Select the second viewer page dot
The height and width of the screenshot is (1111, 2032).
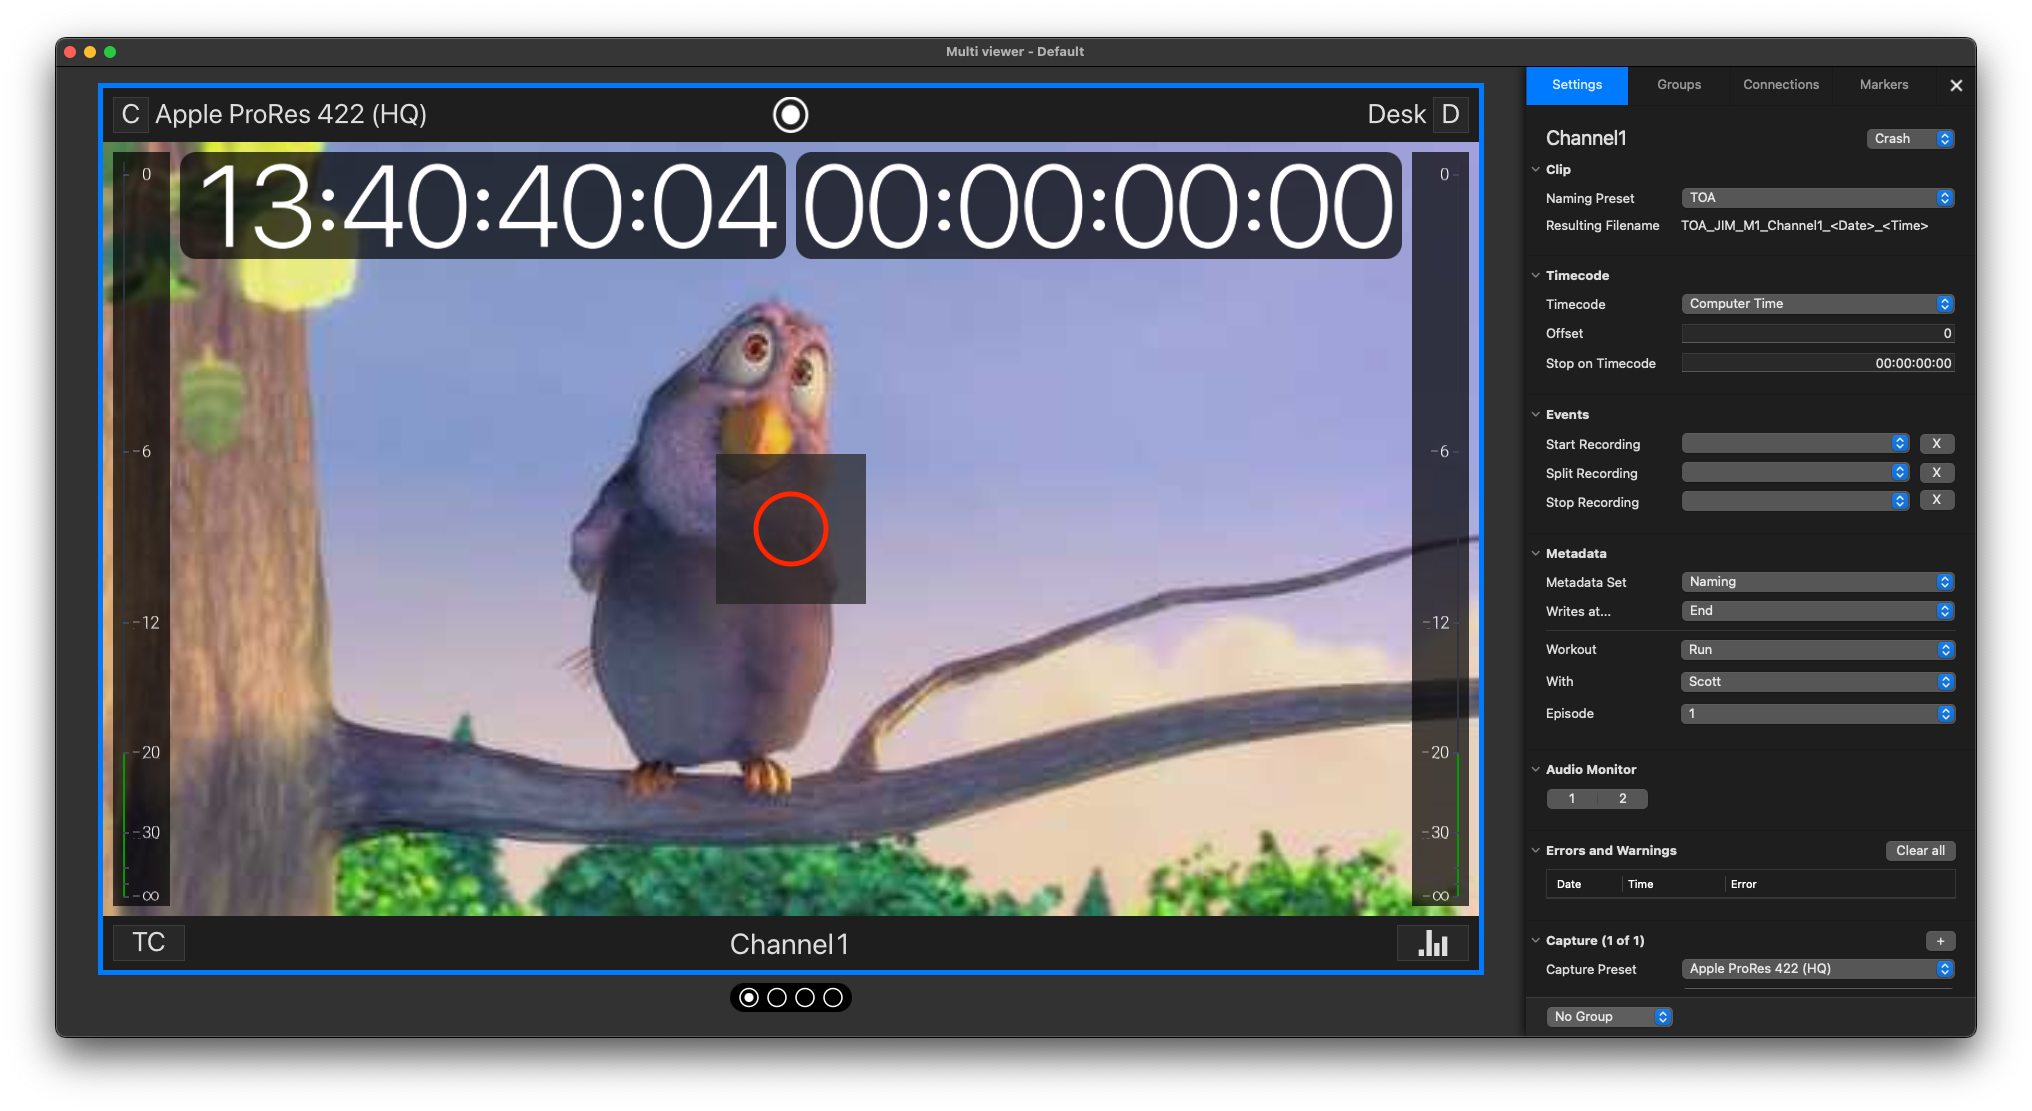776,997
